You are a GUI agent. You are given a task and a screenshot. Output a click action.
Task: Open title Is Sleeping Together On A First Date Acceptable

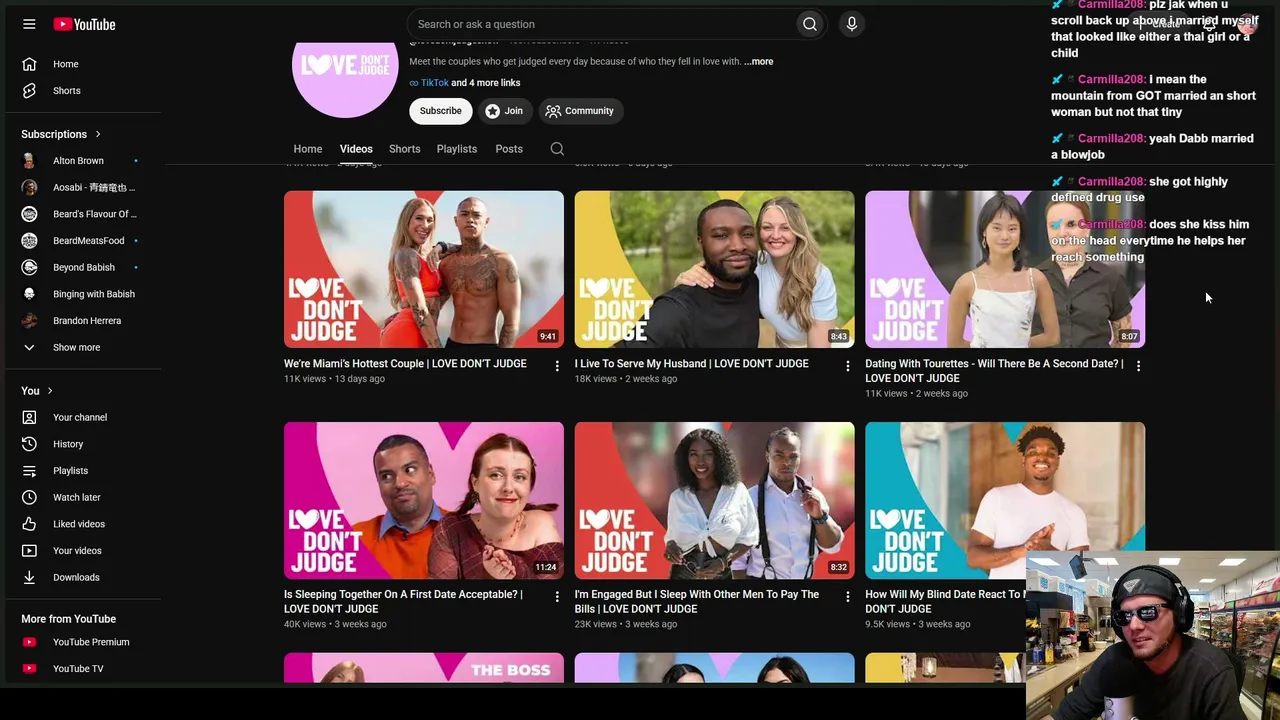pos(403,602)
